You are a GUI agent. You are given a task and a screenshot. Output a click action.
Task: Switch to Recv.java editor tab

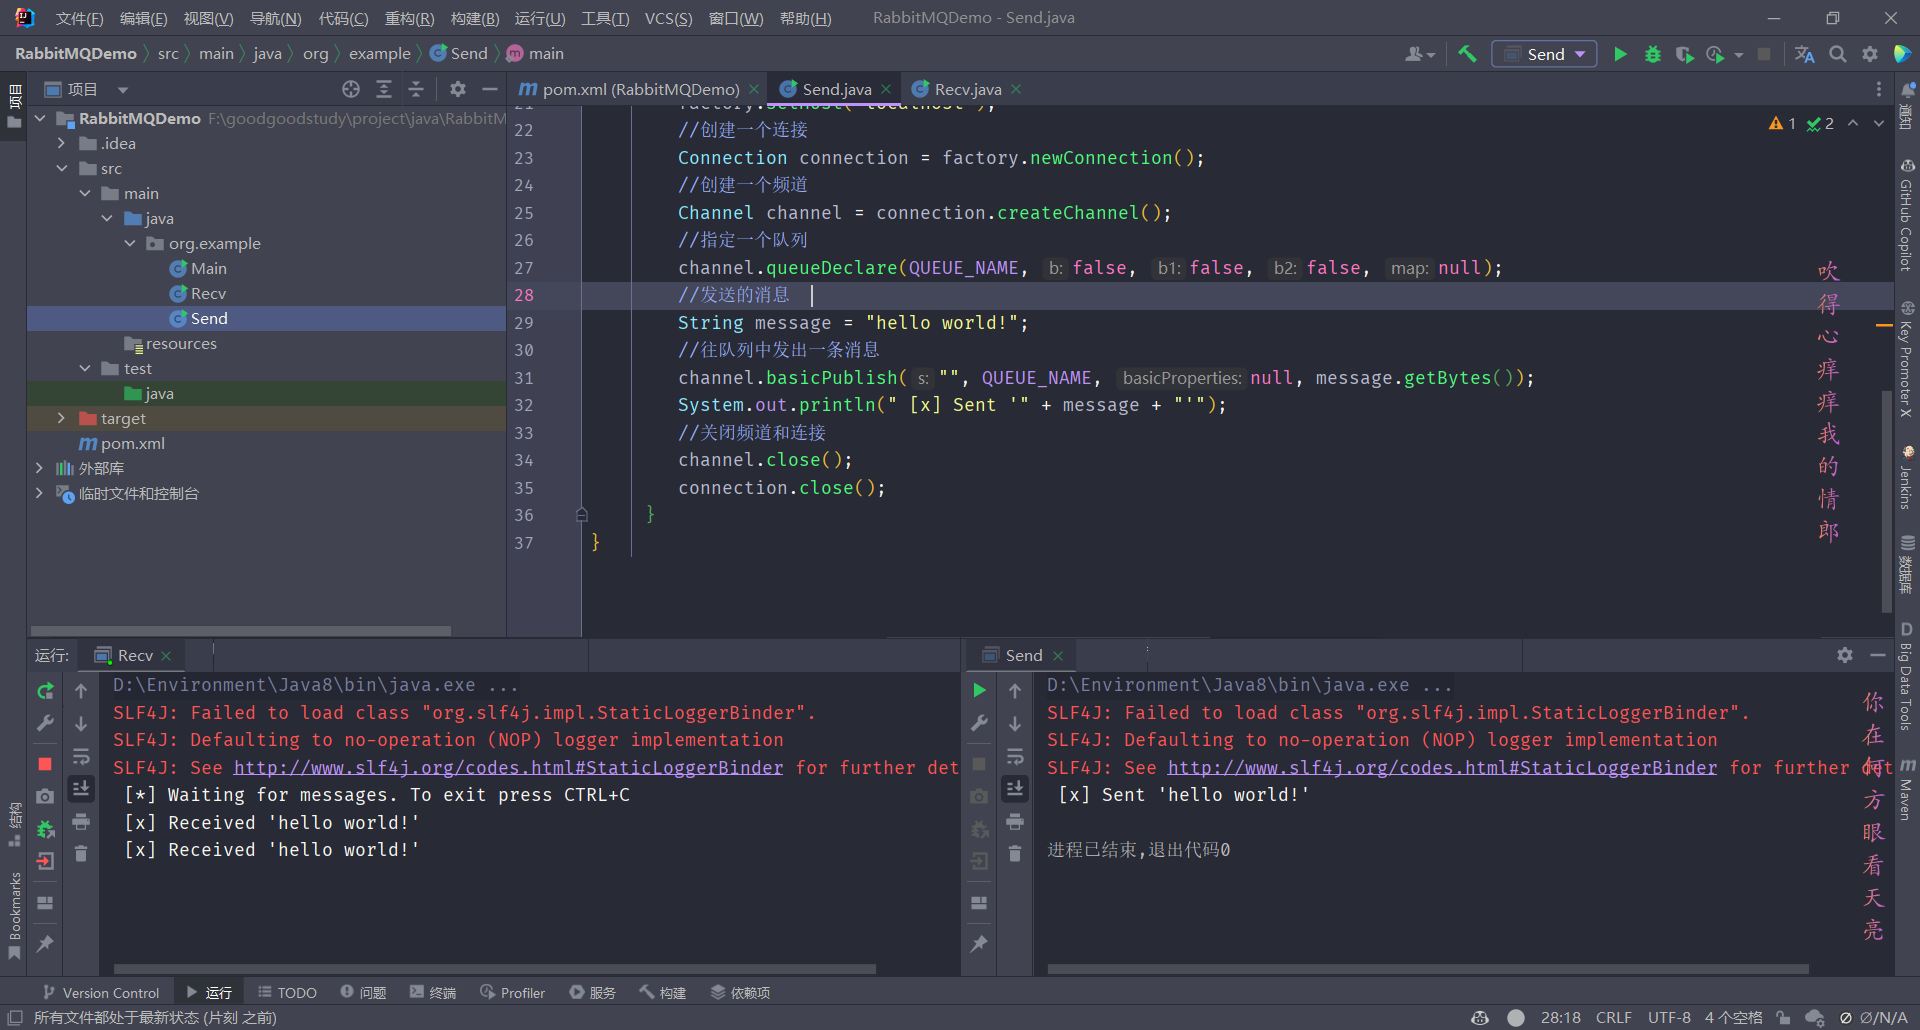point(967,89)
